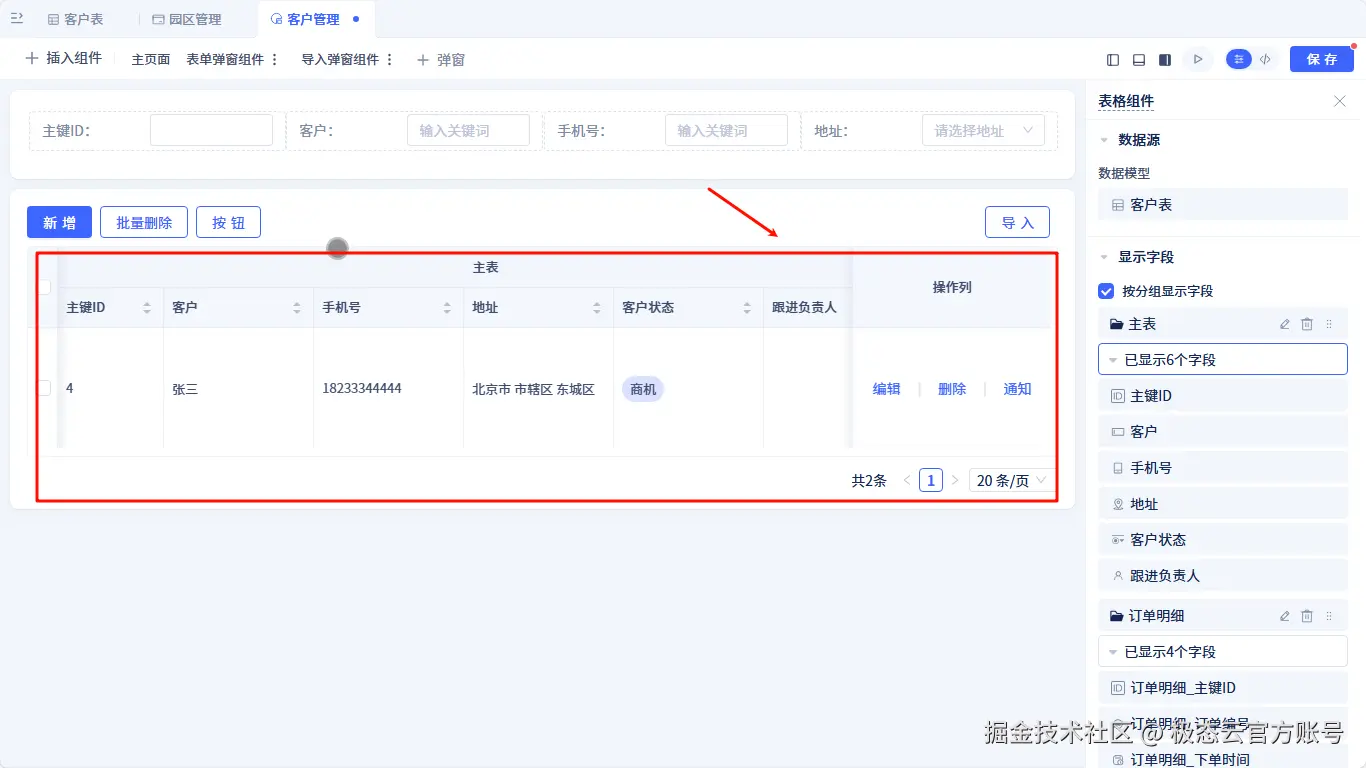This screenshot has width=1366, height=768.
Task: Sort the table by 地址 column
Action: coord(597,308)
